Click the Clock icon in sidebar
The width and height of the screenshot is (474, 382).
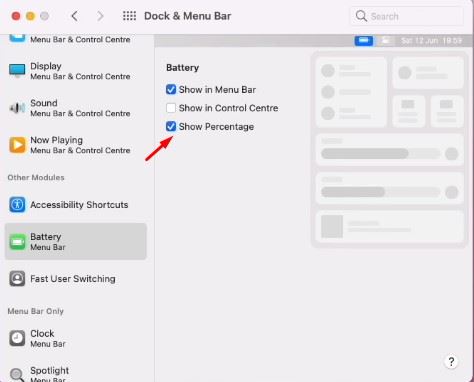17,338
